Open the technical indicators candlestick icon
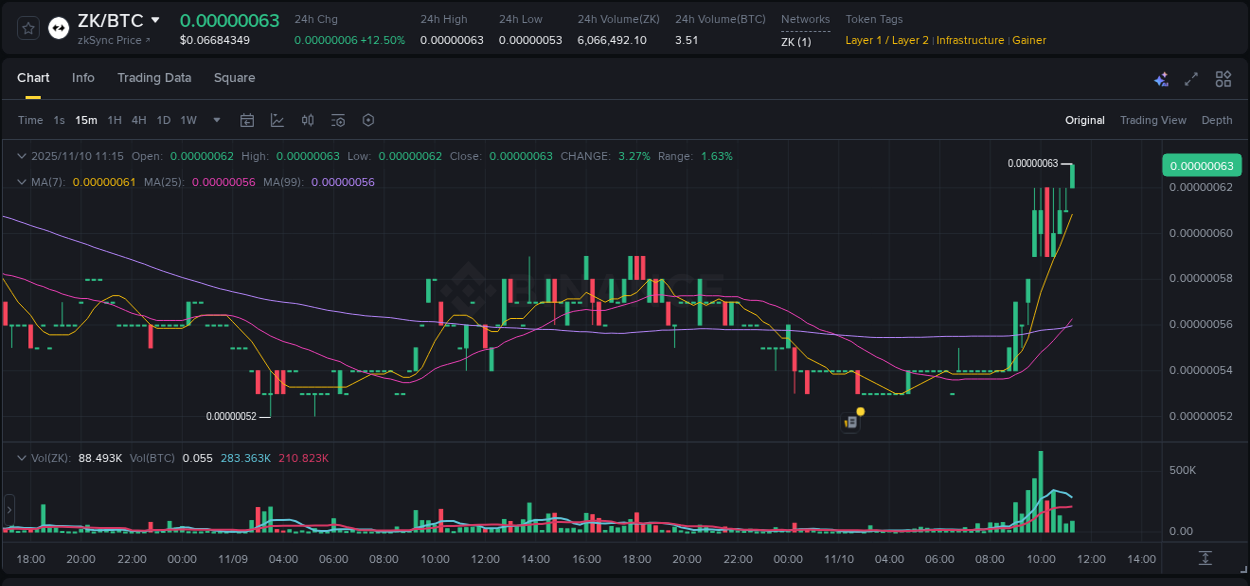Image resolution: width=1250 pixels, height=586 pixels. [x=307, y=120]
